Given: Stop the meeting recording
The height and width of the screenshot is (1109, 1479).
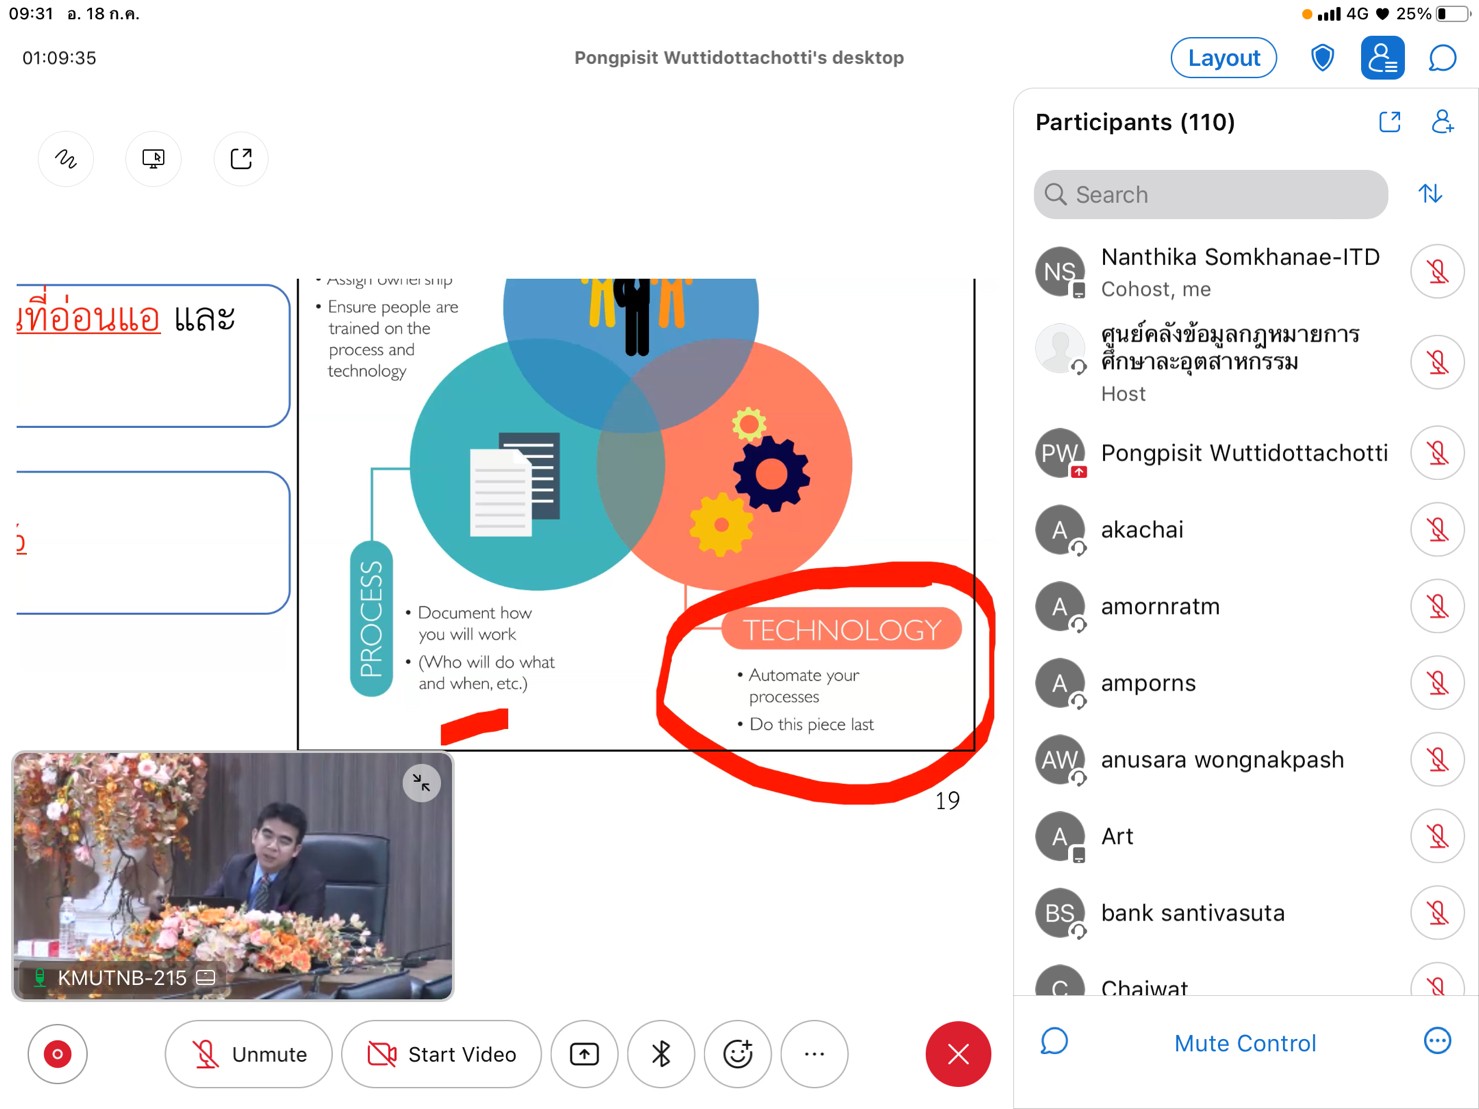Looking at the screenshot, I should pyautogui.click(x=58, y=1054).
